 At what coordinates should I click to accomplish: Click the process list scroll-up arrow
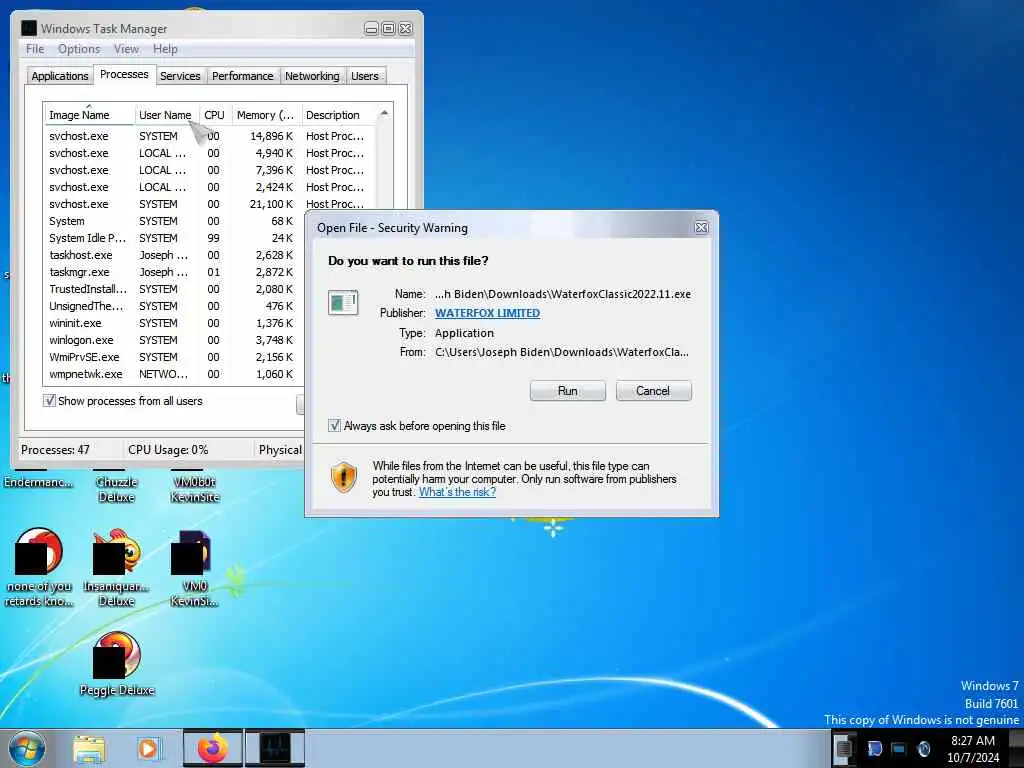385,114
